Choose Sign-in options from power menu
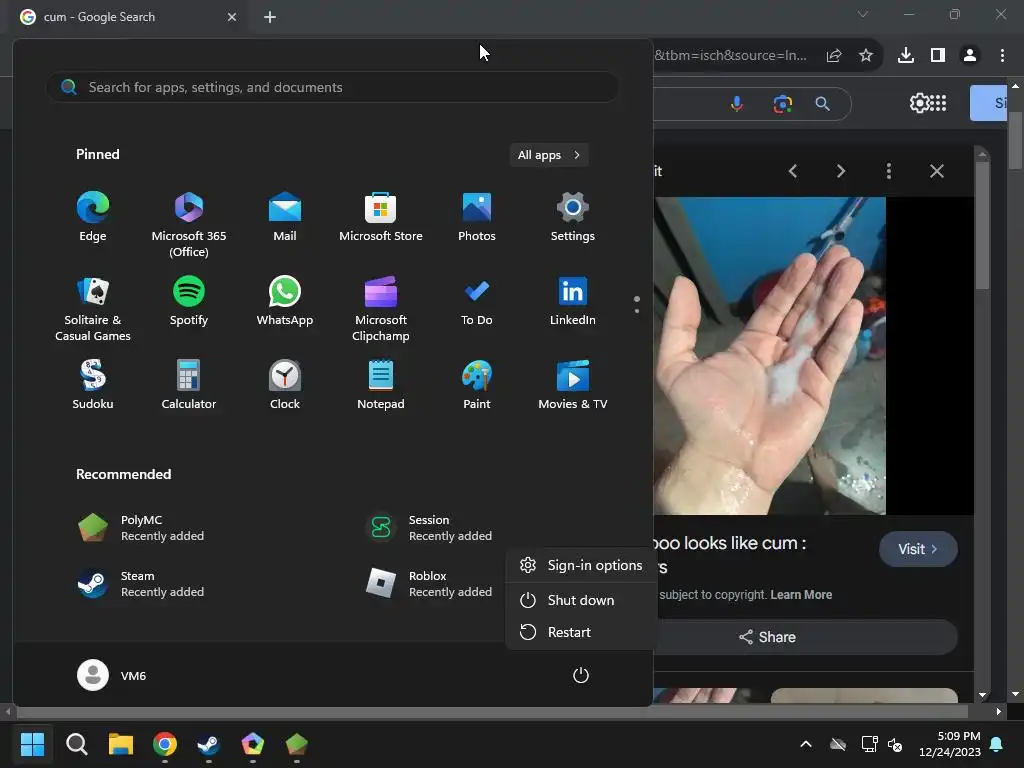Image resolution: width=1024 pixels, height=768 pixels. (x=581, y=566)
